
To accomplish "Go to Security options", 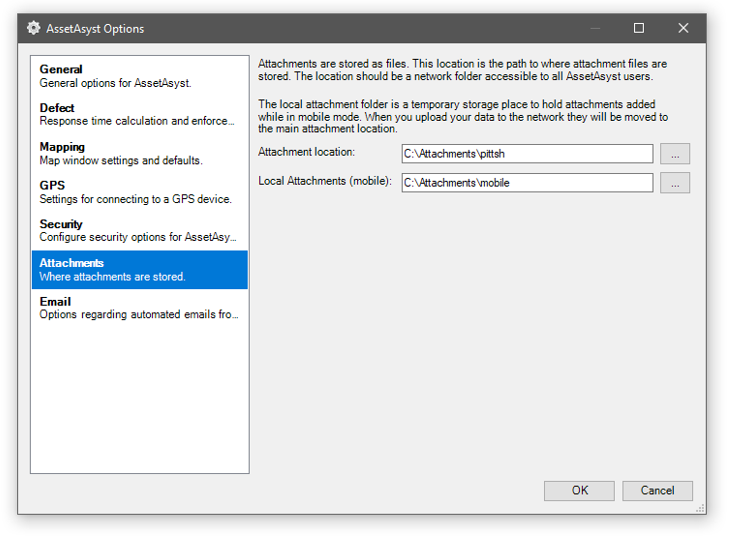I will [139, 231].
